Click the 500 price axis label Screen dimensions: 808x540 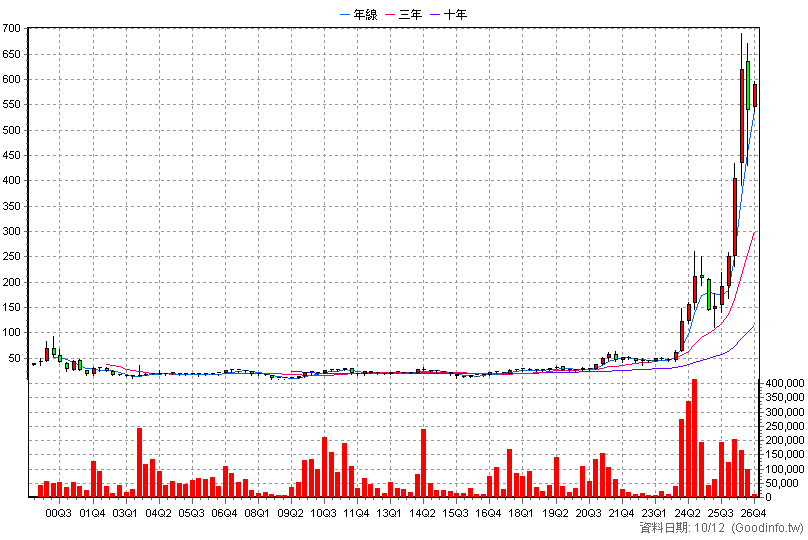11,130
